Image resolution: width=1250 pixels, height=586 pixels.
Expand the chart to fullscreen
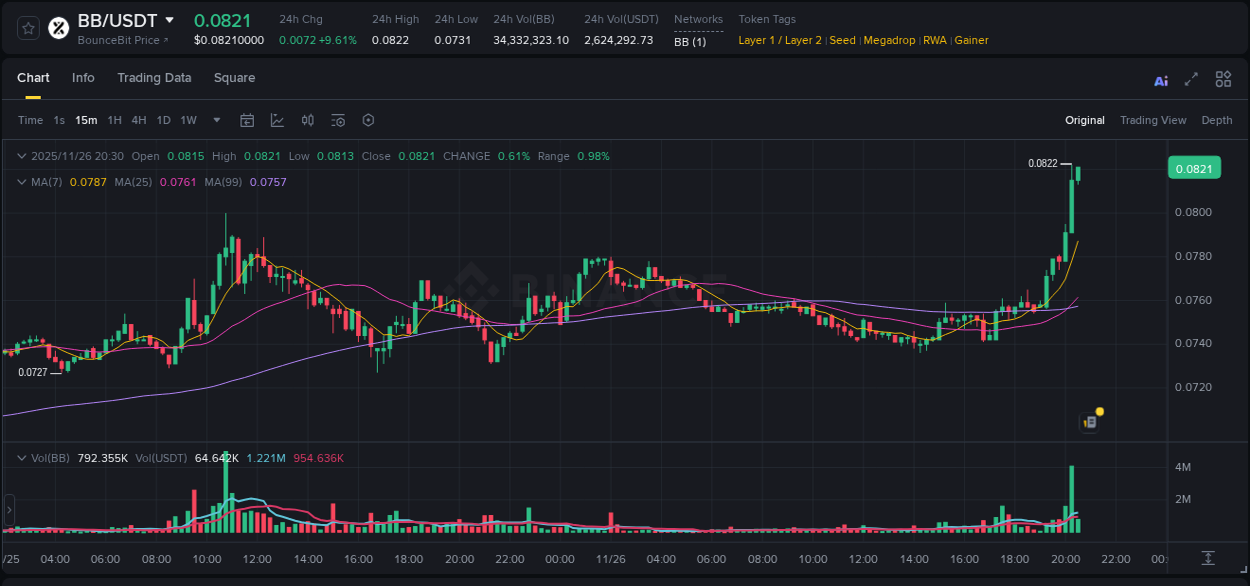(x=1191, y=80)
